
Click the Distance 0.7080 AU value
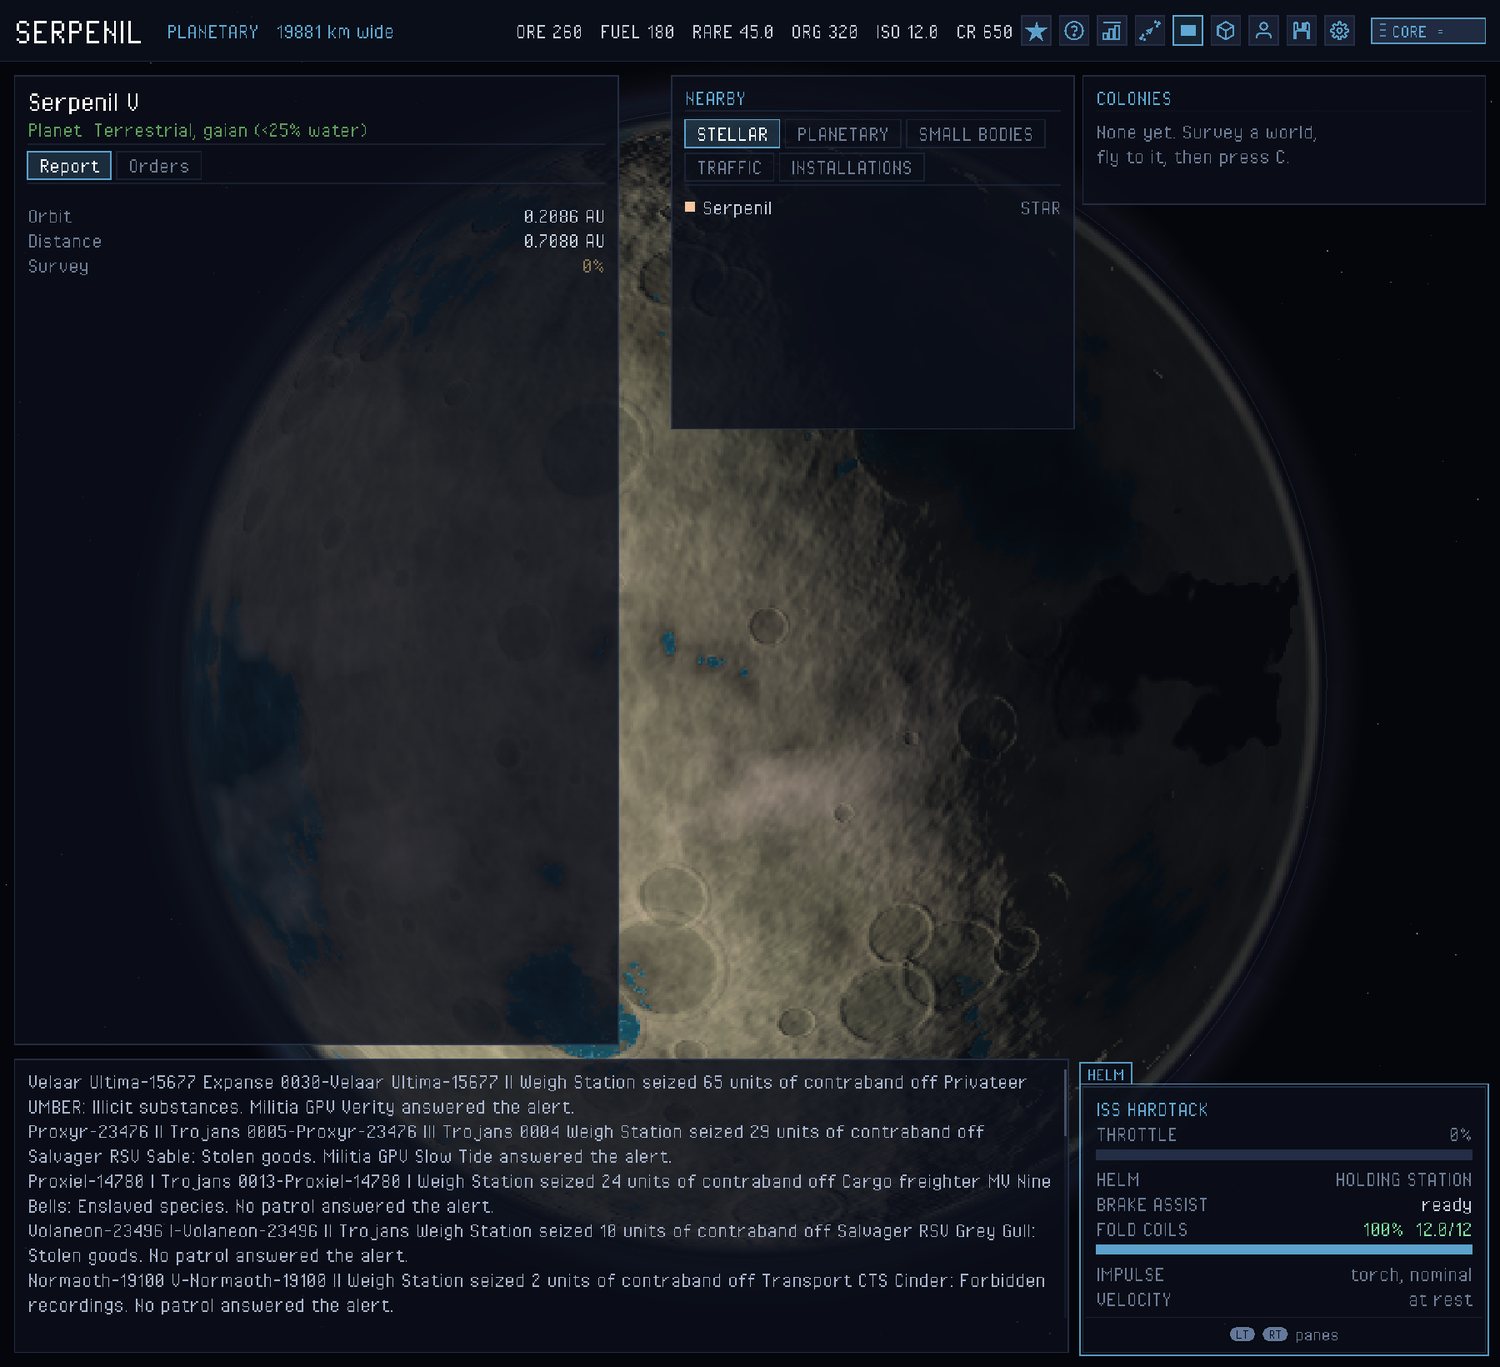point(564,241)
